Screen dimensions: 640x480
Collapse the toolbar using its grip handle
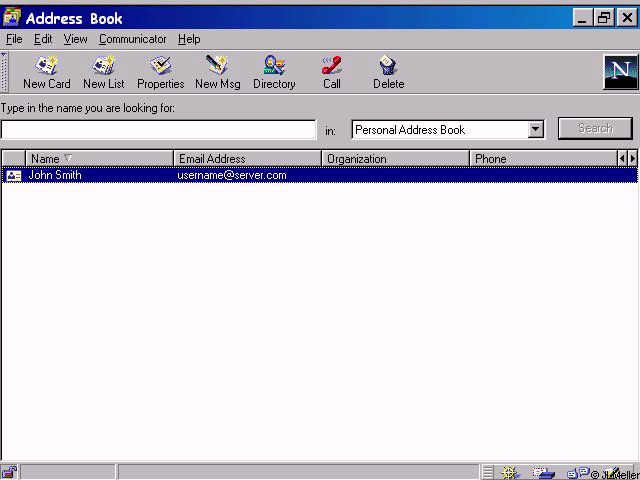click(x=4, y=72)
